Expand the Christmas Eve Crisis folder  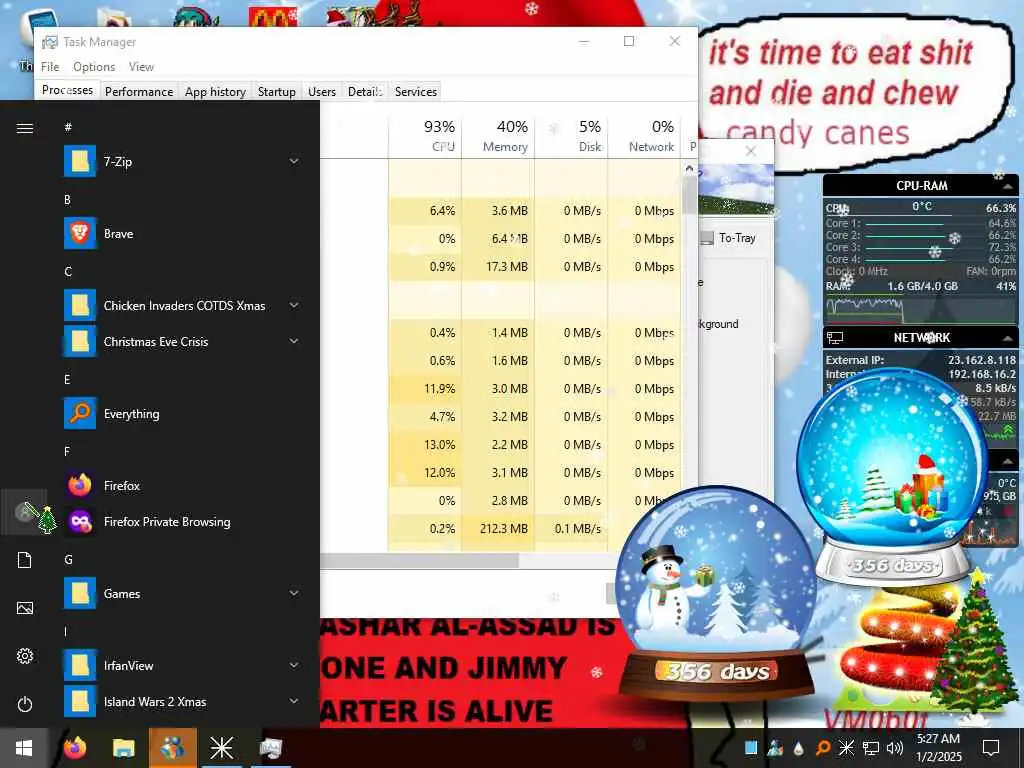tap(294, 341)
